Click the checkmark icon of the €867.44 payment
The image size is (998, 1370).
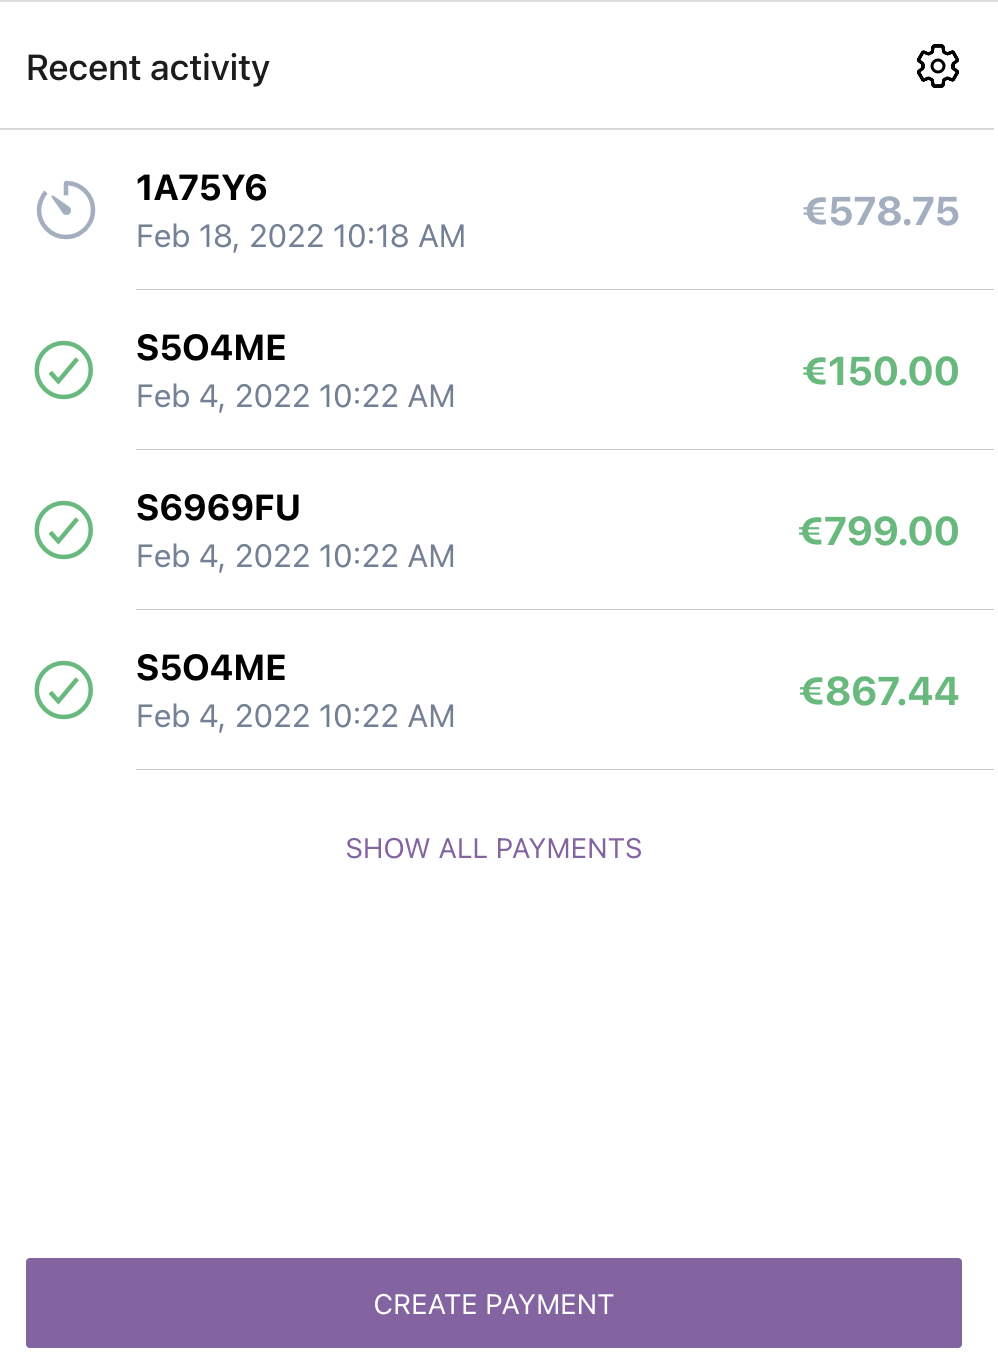click(x=64, y=690)
